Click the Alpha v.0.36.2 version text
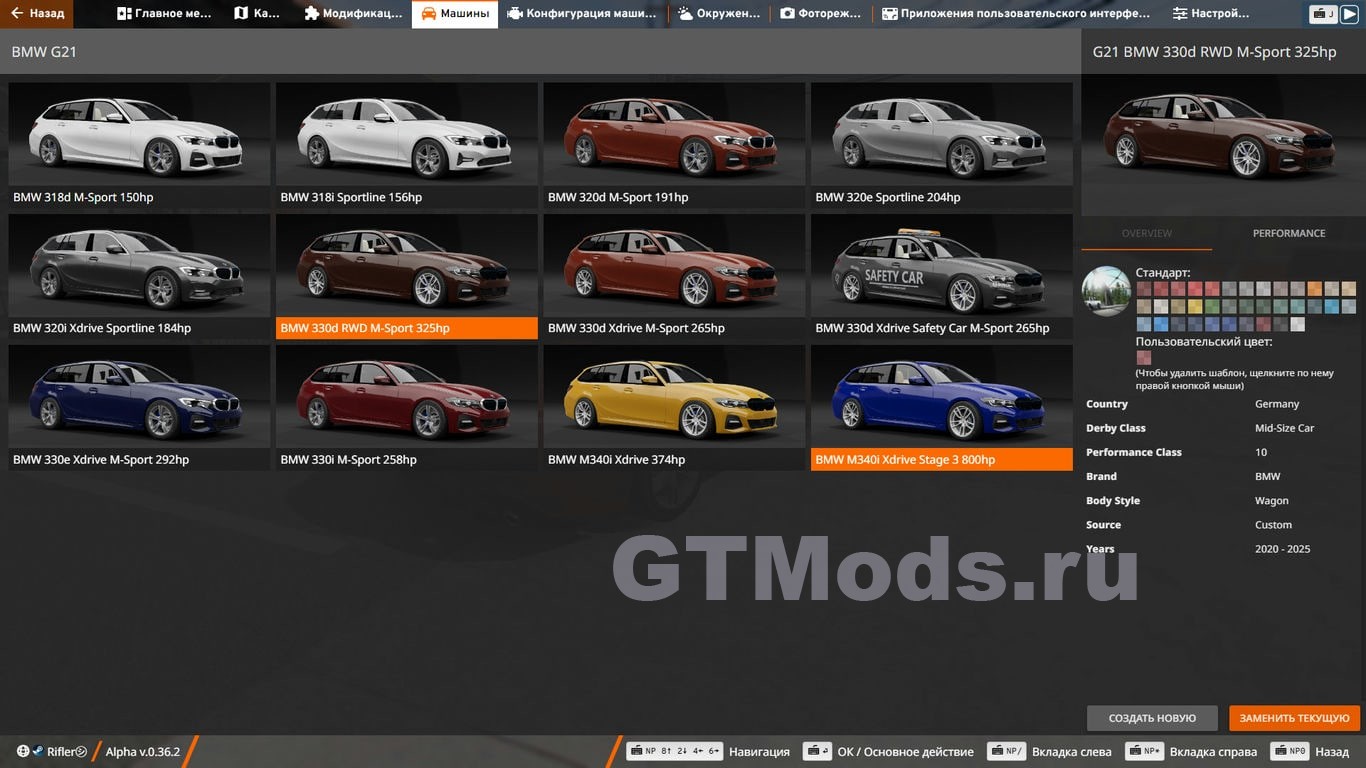1366x768 pixels. pyautogui.click(x=143, y=751)
